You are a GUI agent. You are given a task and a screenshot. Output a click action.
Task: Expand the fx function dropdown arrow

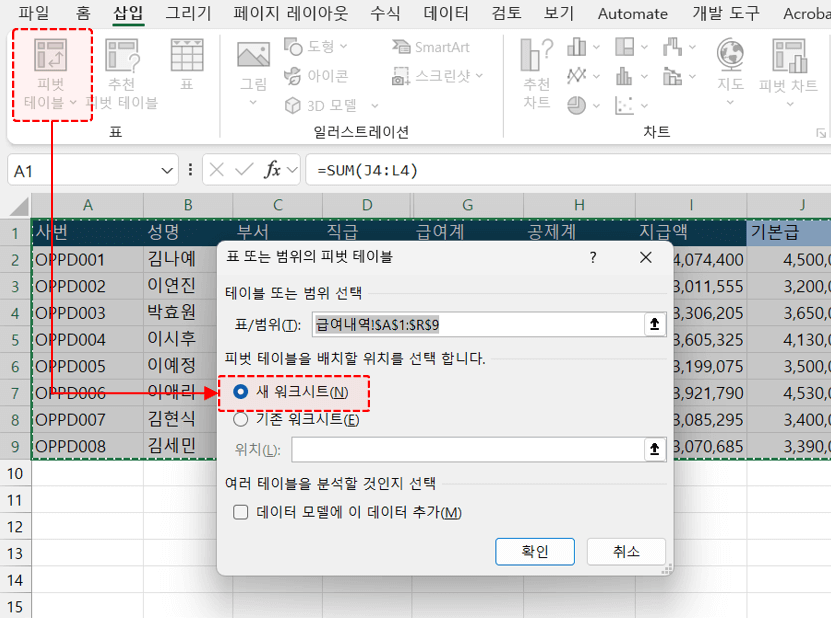(x=291, y=170)
